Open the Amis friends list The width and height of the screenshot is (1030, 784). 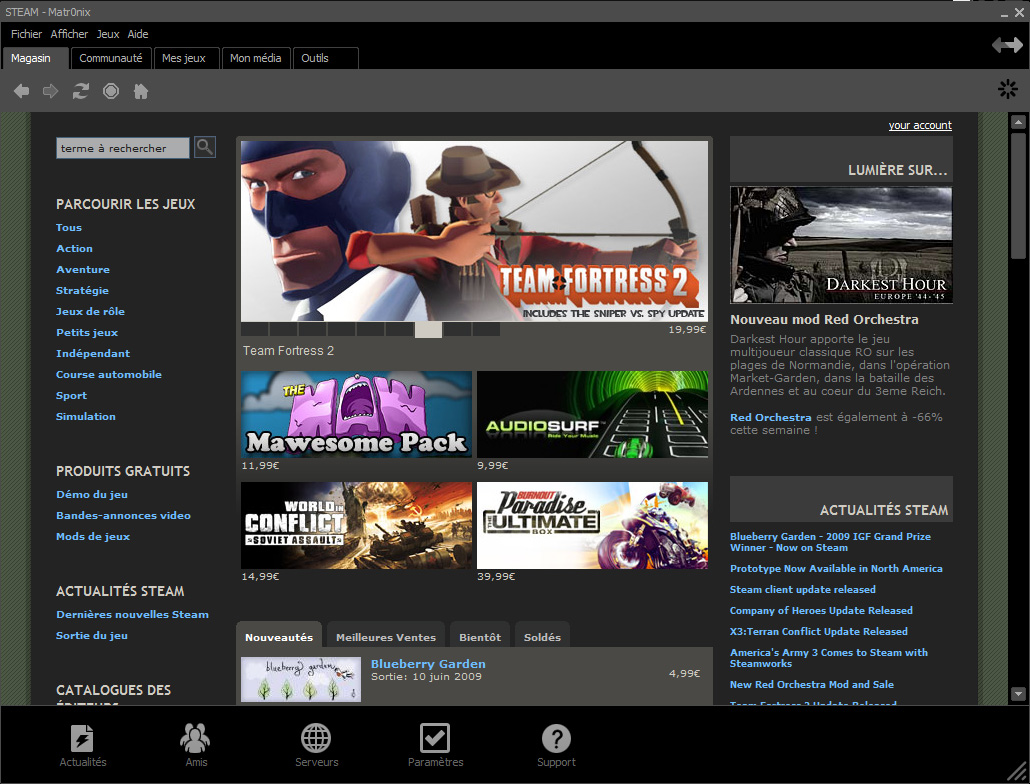pos(196,745)
